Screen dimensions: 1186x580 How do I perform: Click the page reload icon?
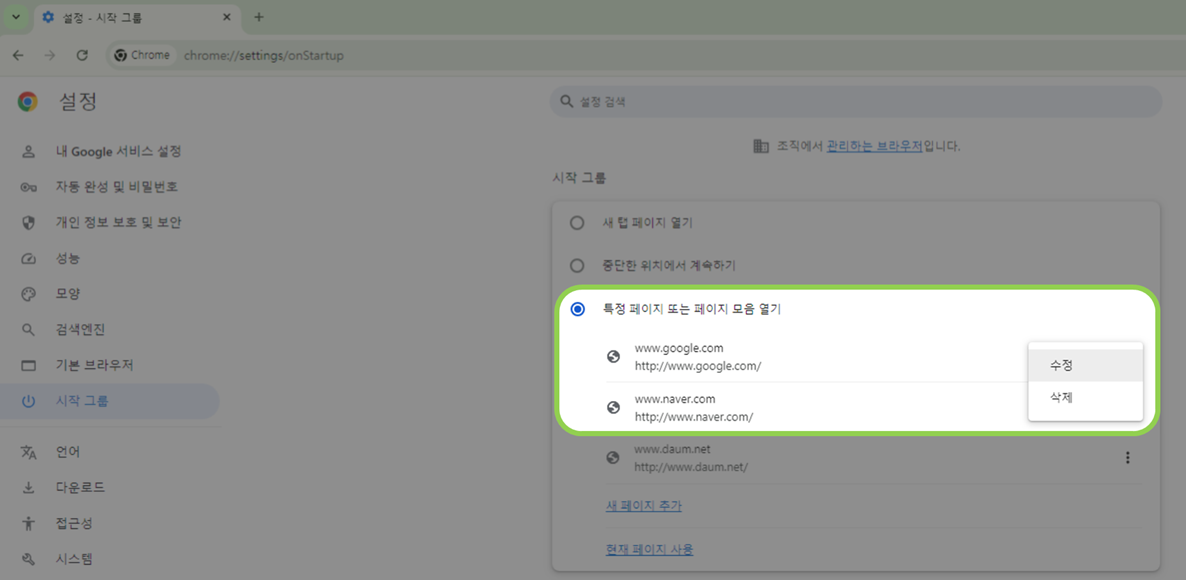pos(83,55)
